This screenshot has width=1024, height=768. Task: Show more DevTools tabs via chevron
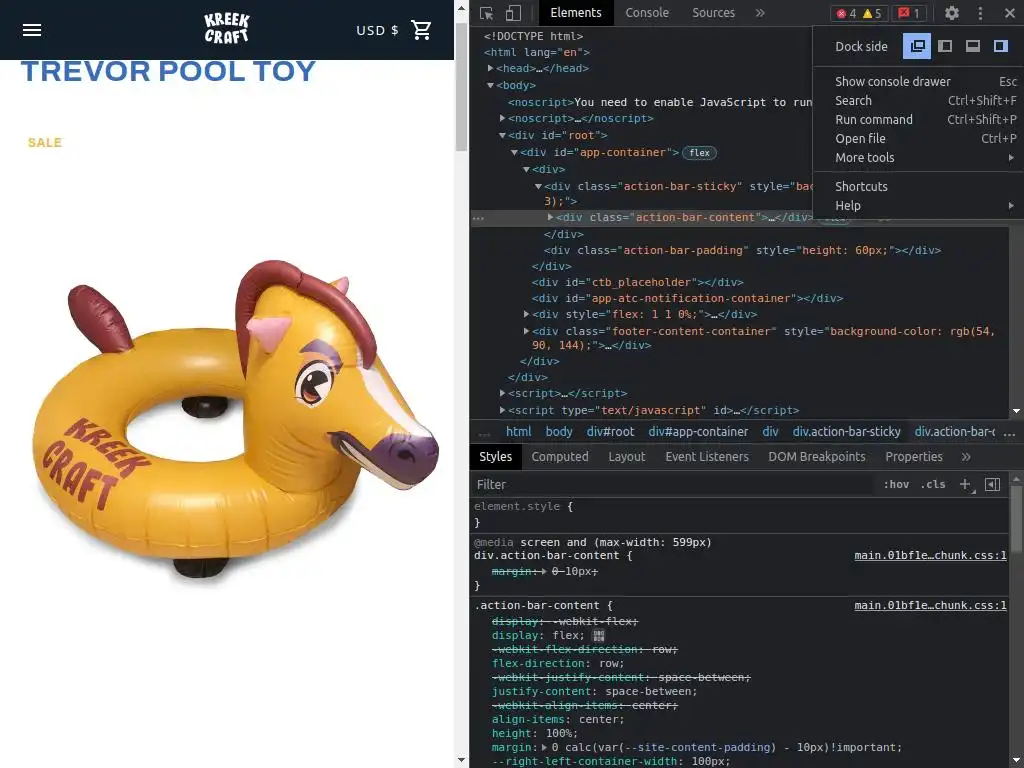click(x=760, y=13)
